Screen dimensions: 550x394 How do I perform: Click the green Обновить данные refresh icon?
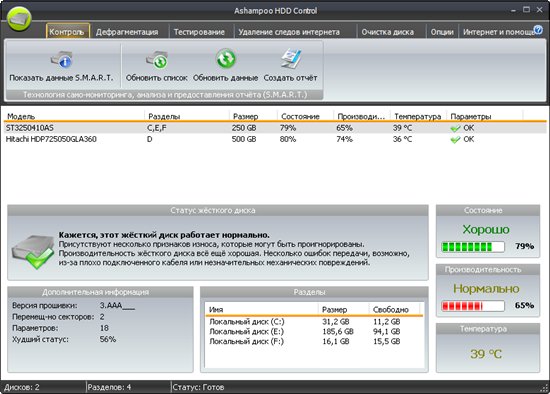(x=226, y=59)
